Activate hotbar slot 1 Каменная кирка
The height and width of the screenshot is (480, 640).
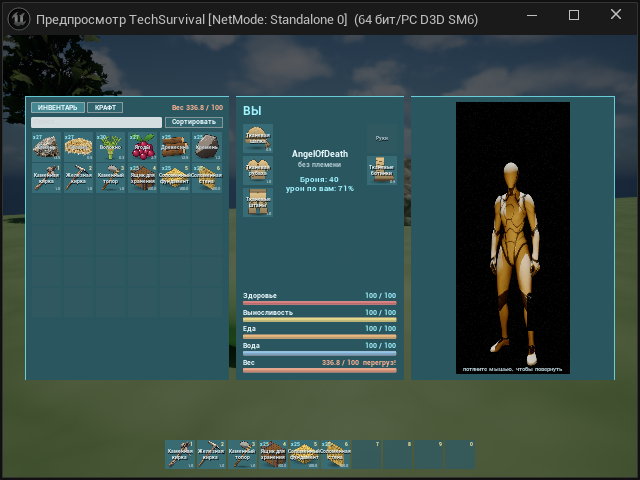click(180, 454)
